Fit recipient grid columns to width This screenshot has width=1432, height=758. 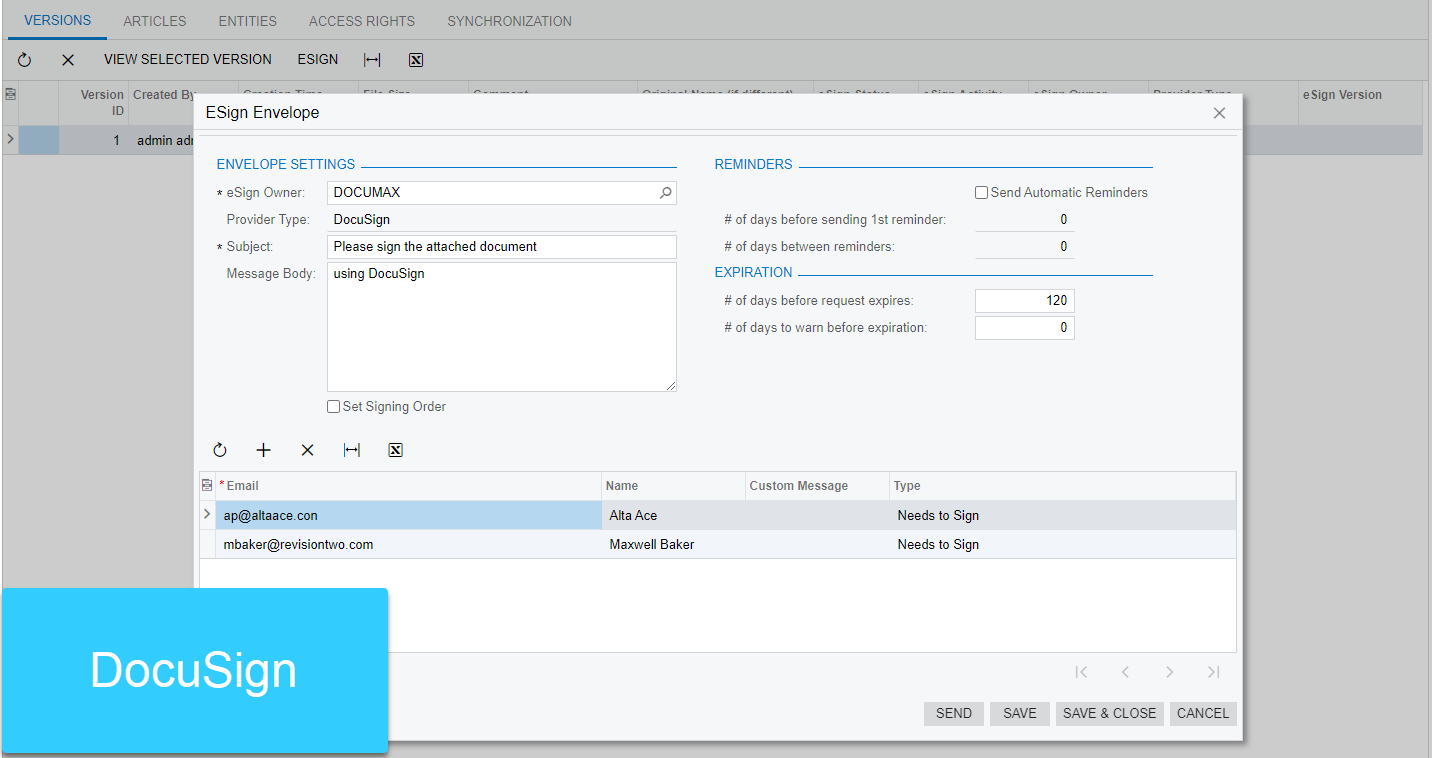[x=352, y=451]
